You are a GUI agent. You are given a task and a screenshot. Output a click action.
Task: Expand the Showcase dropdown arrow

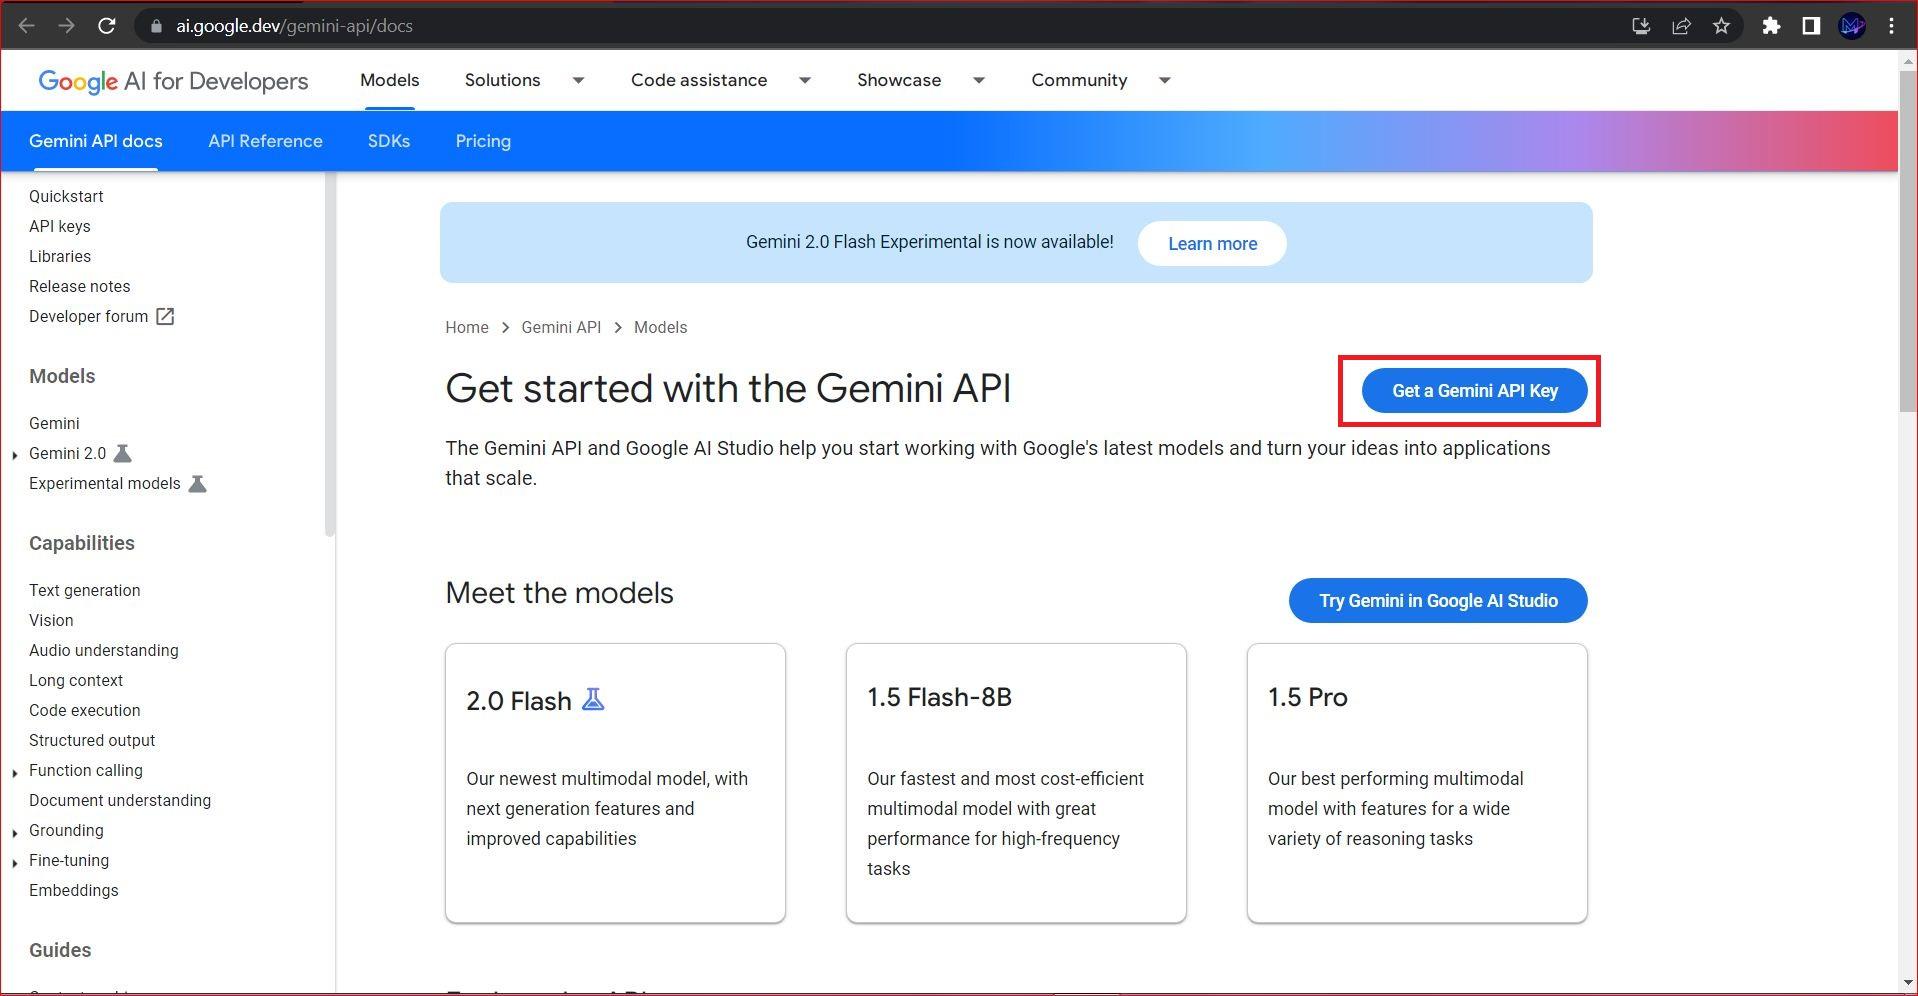(979, 80)
